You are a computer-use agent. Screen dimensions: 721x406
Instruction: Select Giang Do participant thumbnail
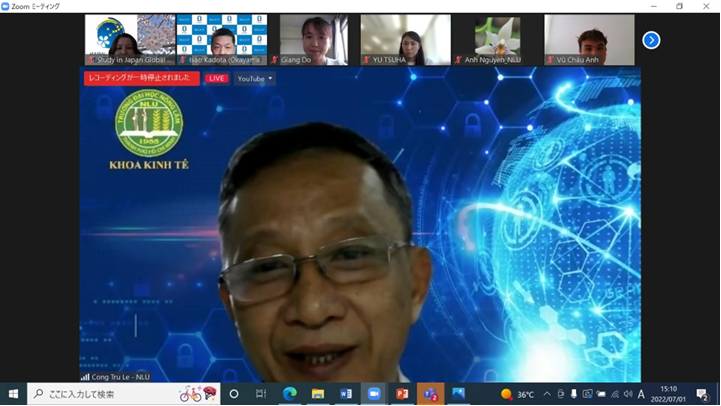pos(314,40)
